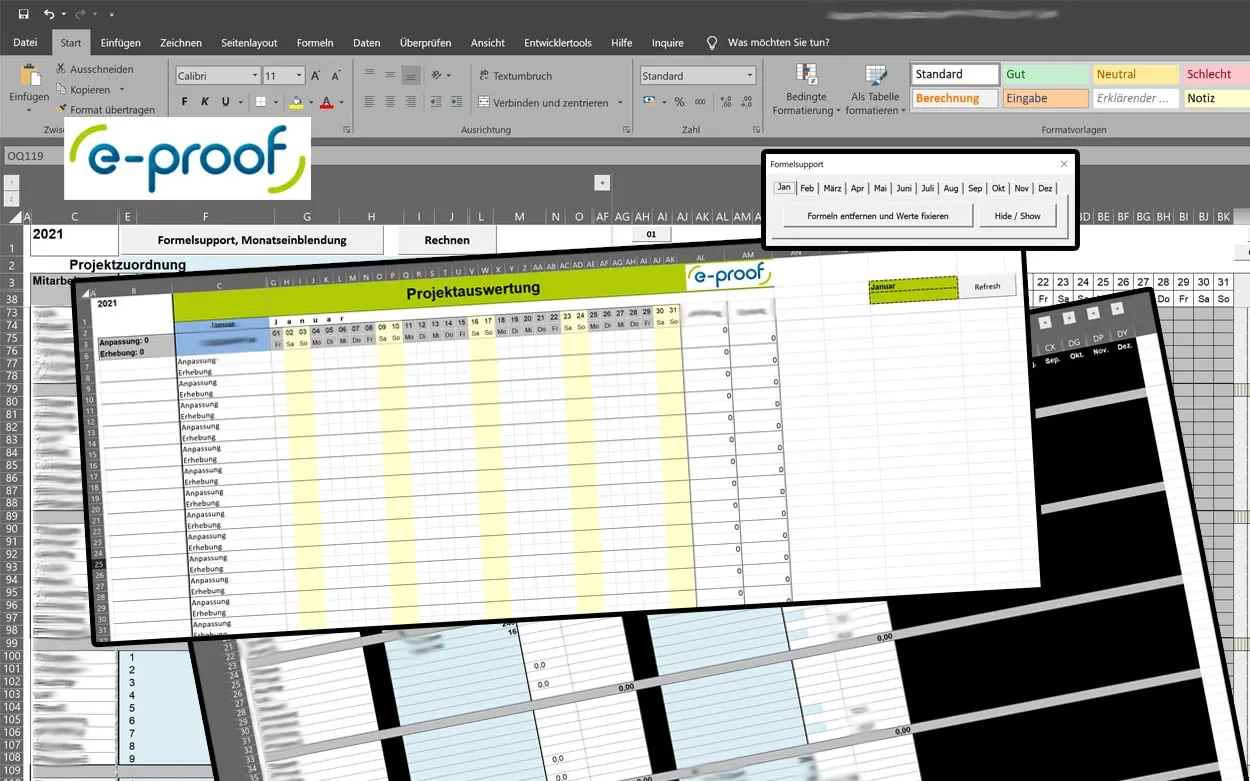This screenshot has height=781, width=1250.
Task: Open the Standard number format dropdown
Action: pyautogui.click(x=750, y=76)
